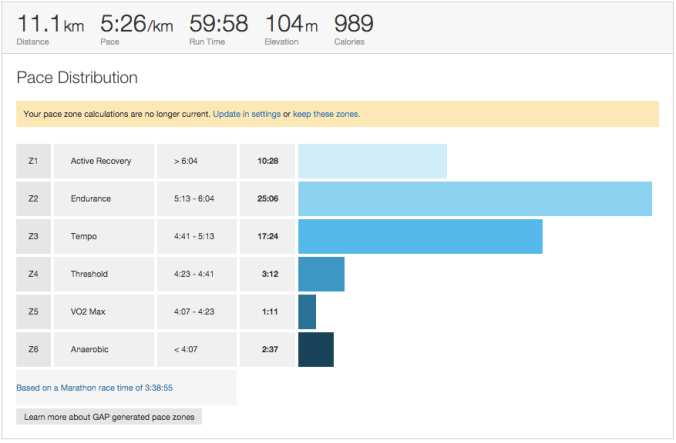Screen dimensions: 676x443
Task: Open 'Learn more about GAP generated pace zones'
Action: click(109, 416)
